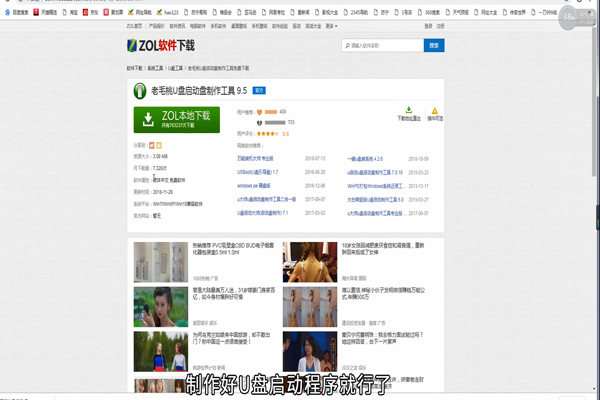Open the two girls outdoors thumbnail
Image resolution: width=600 pixels, height=400 pixels.
tap(161, 351)
